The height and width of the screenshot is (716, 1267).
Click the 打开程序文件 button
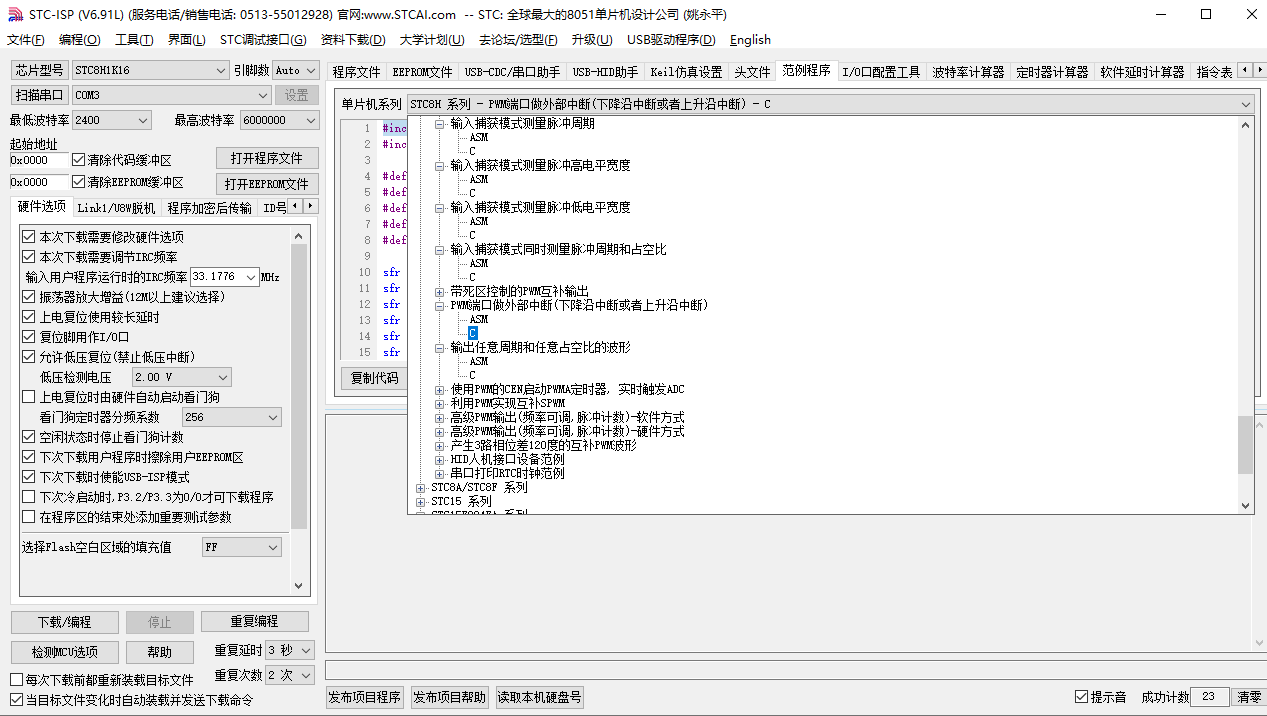tap(267, 158)
